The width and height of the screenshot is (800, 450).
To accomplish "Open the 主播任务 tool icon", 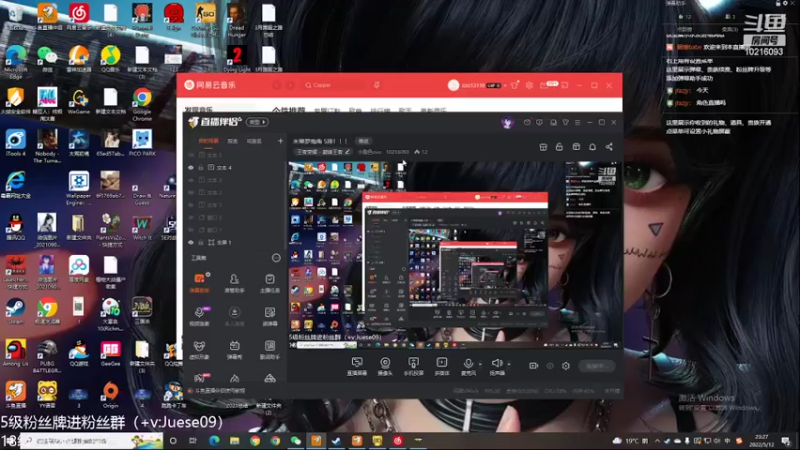I will click(269, 283).
